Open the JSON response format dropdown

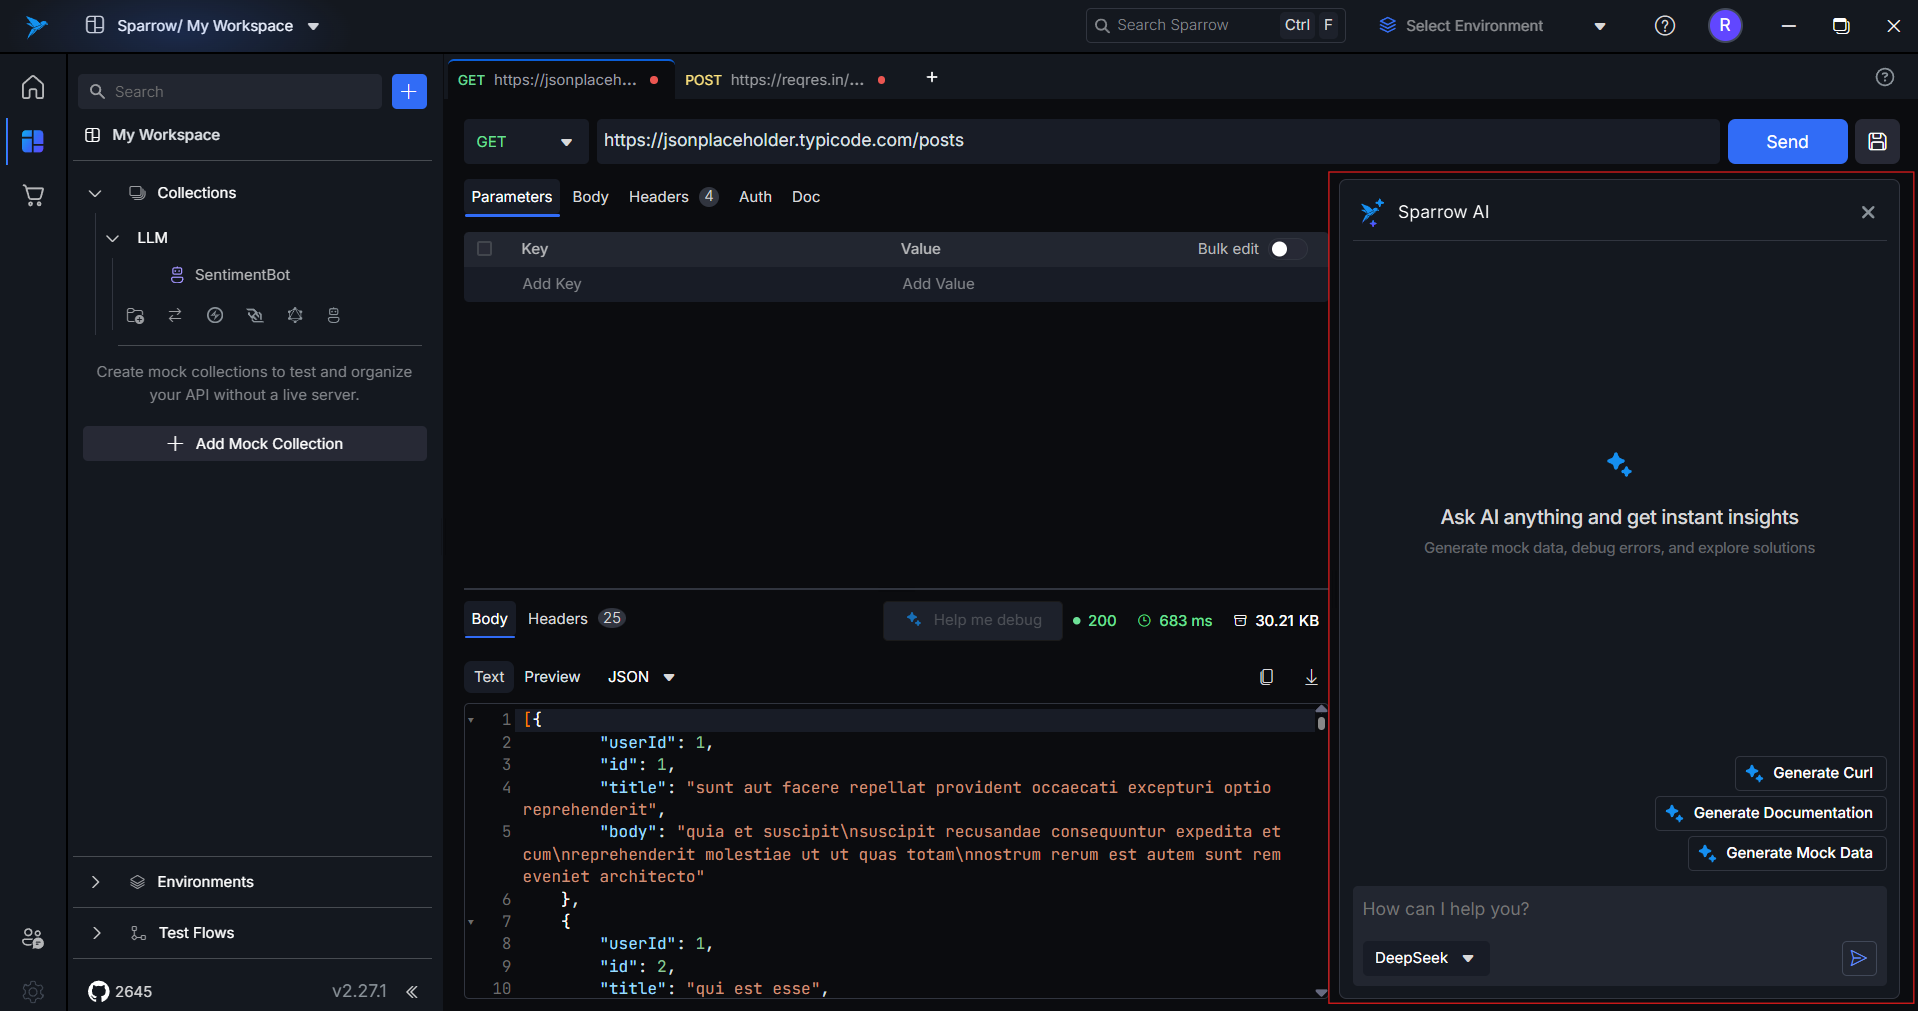pos(641,677)
